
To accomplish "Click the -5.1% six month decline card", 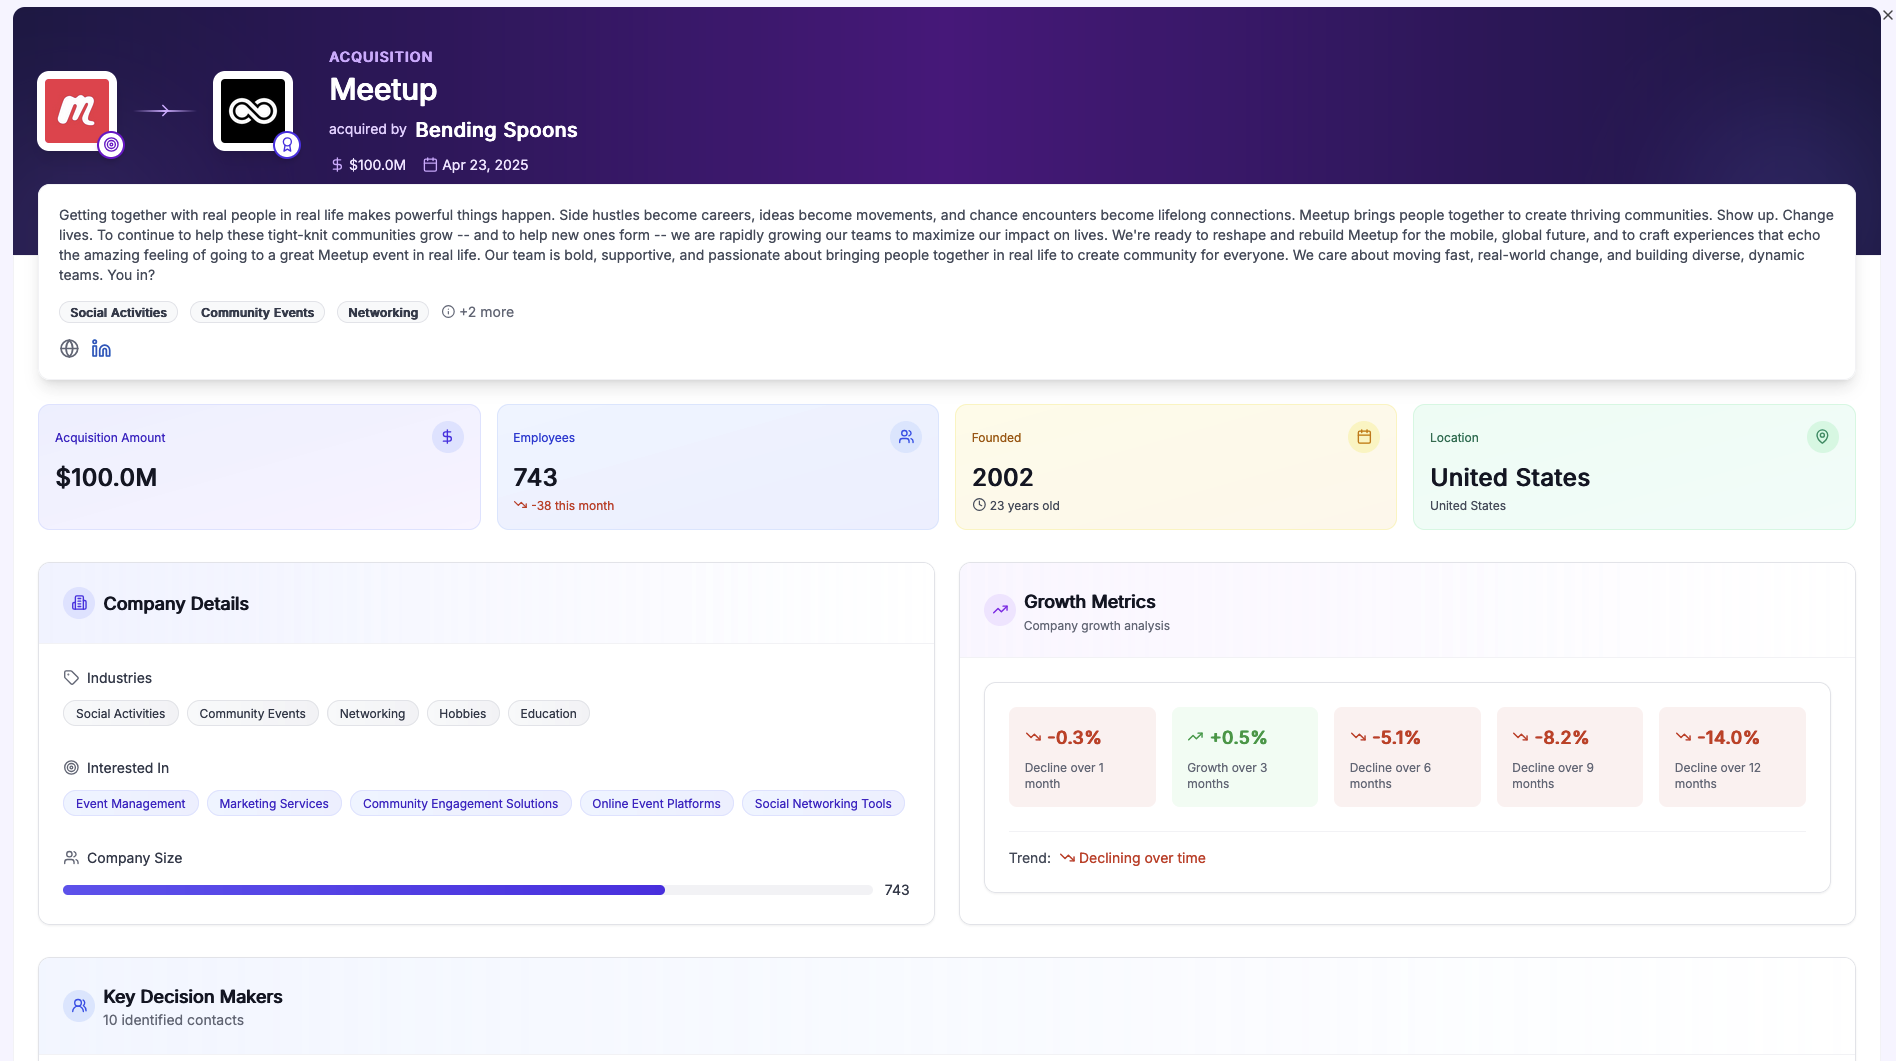I will (1407, 757).
